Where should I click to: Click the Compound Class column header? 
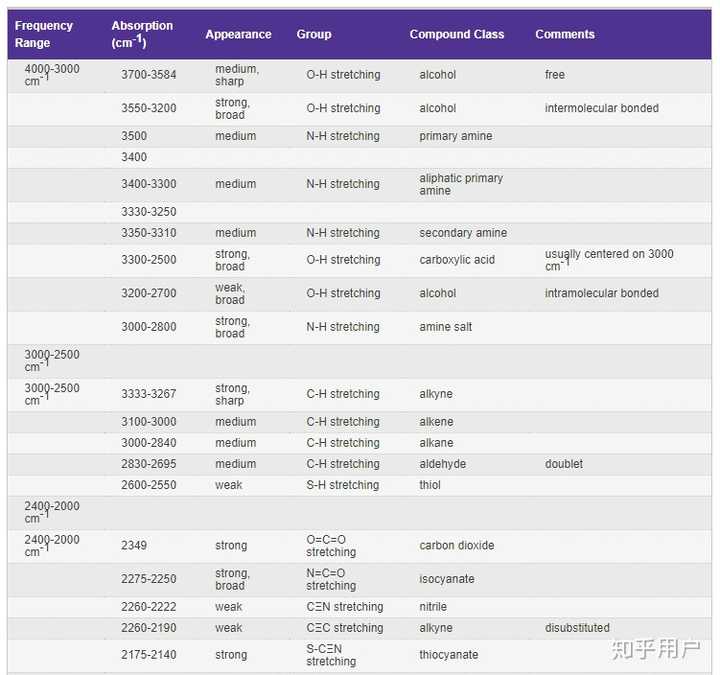[457, 34]
